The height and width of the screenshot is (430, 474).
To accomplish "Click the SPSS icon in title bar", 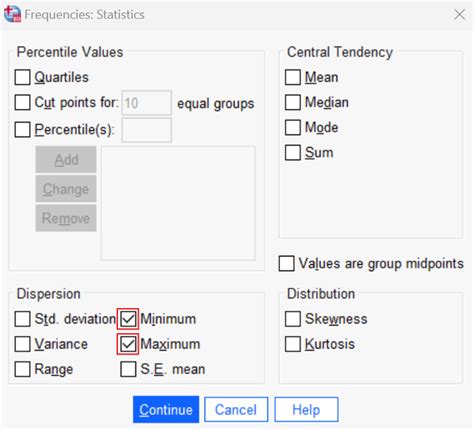I will [x=12, y=14].
